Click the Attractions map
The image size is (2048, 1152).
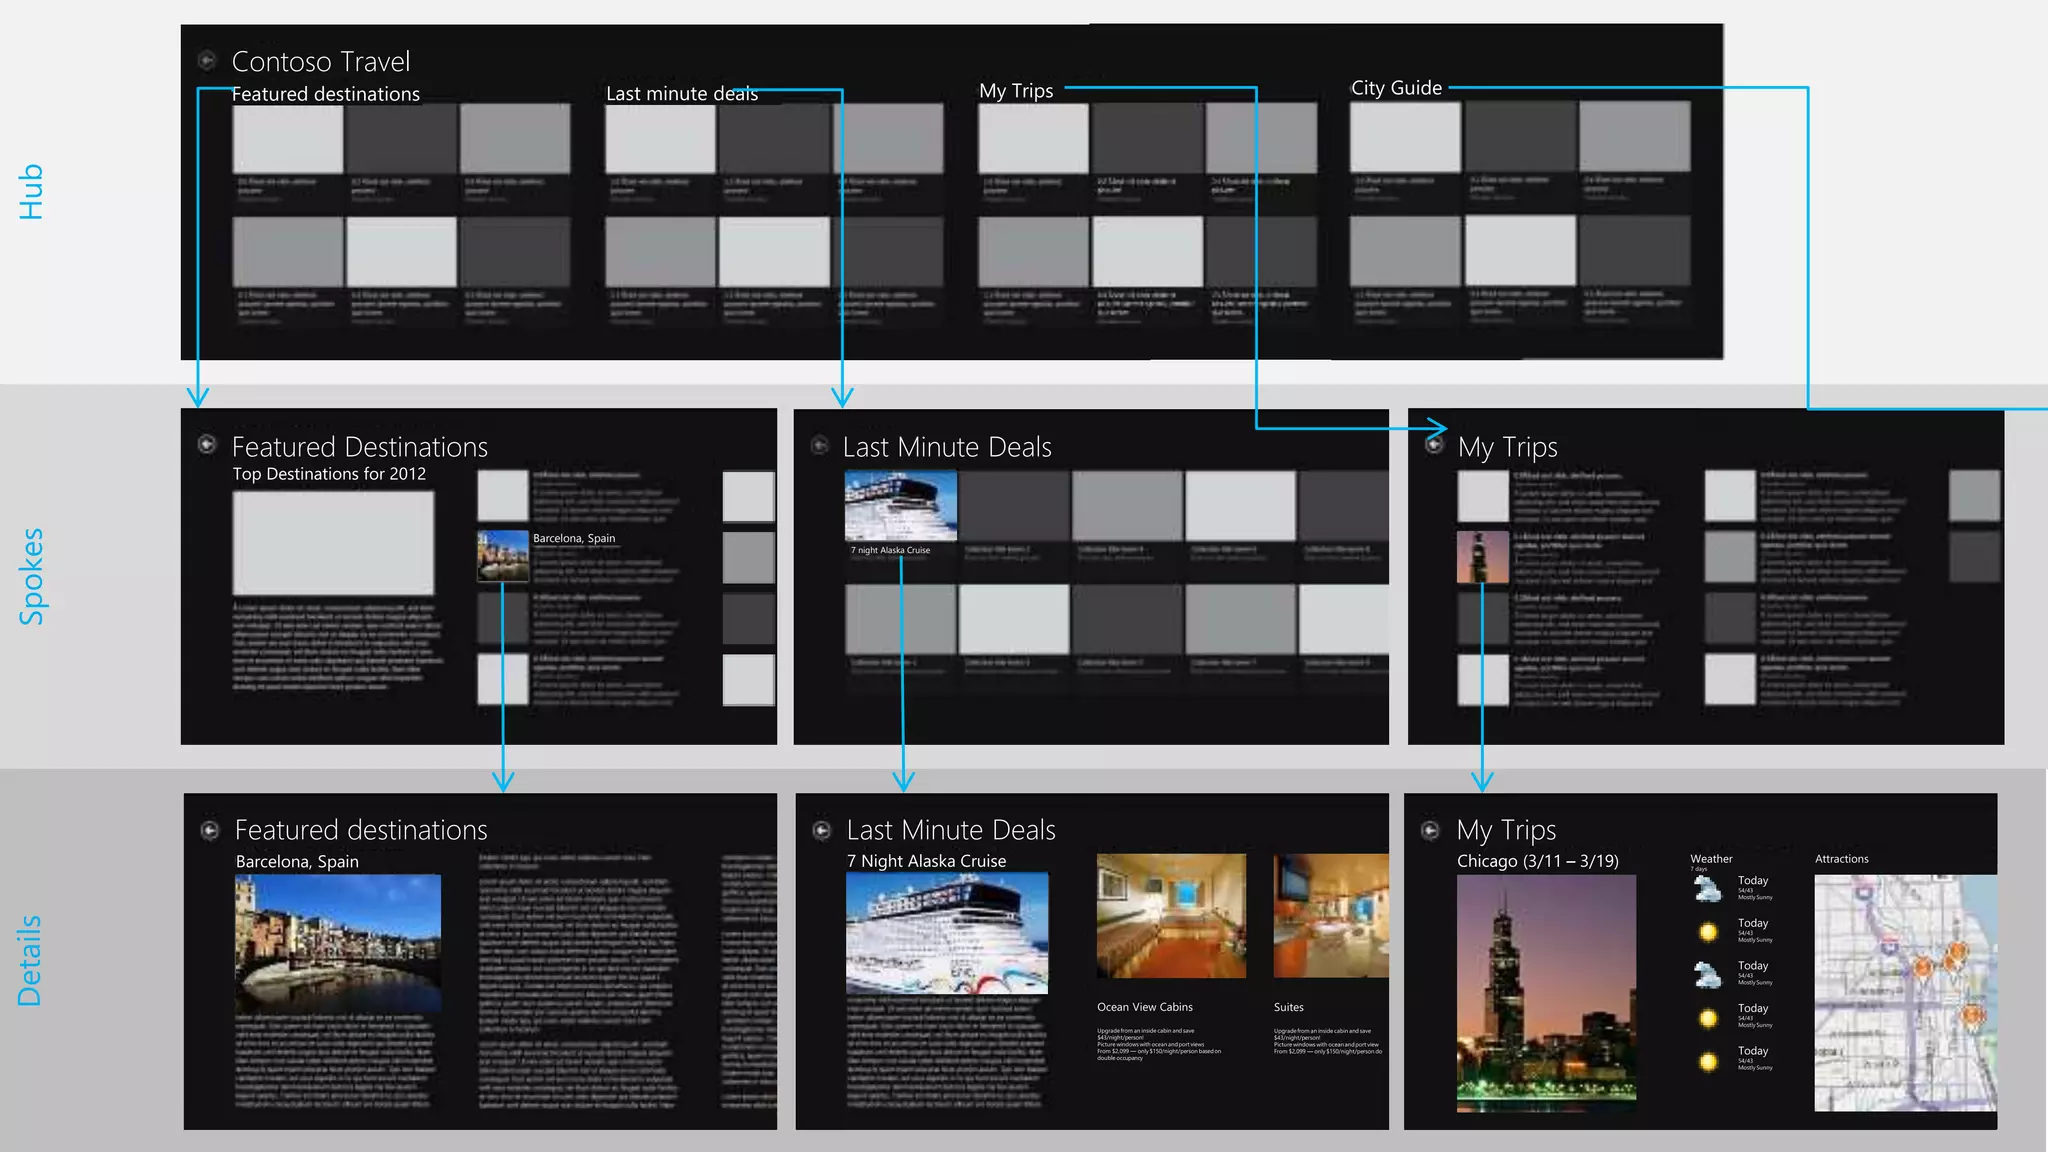pyautogui.click(x=1905, y=993)
